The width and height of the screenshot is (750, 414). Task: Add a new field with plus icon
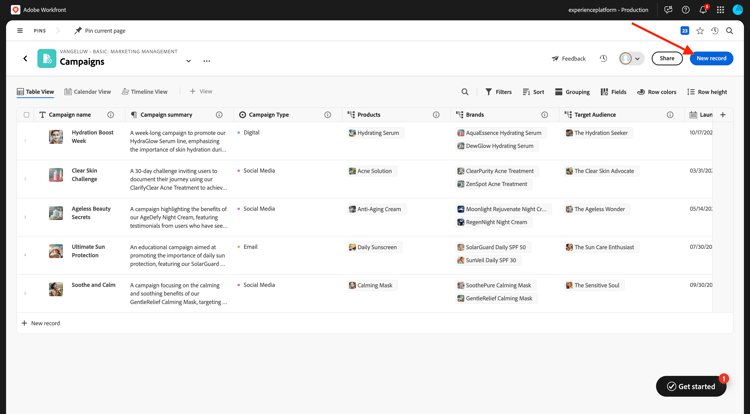[723, 115]
